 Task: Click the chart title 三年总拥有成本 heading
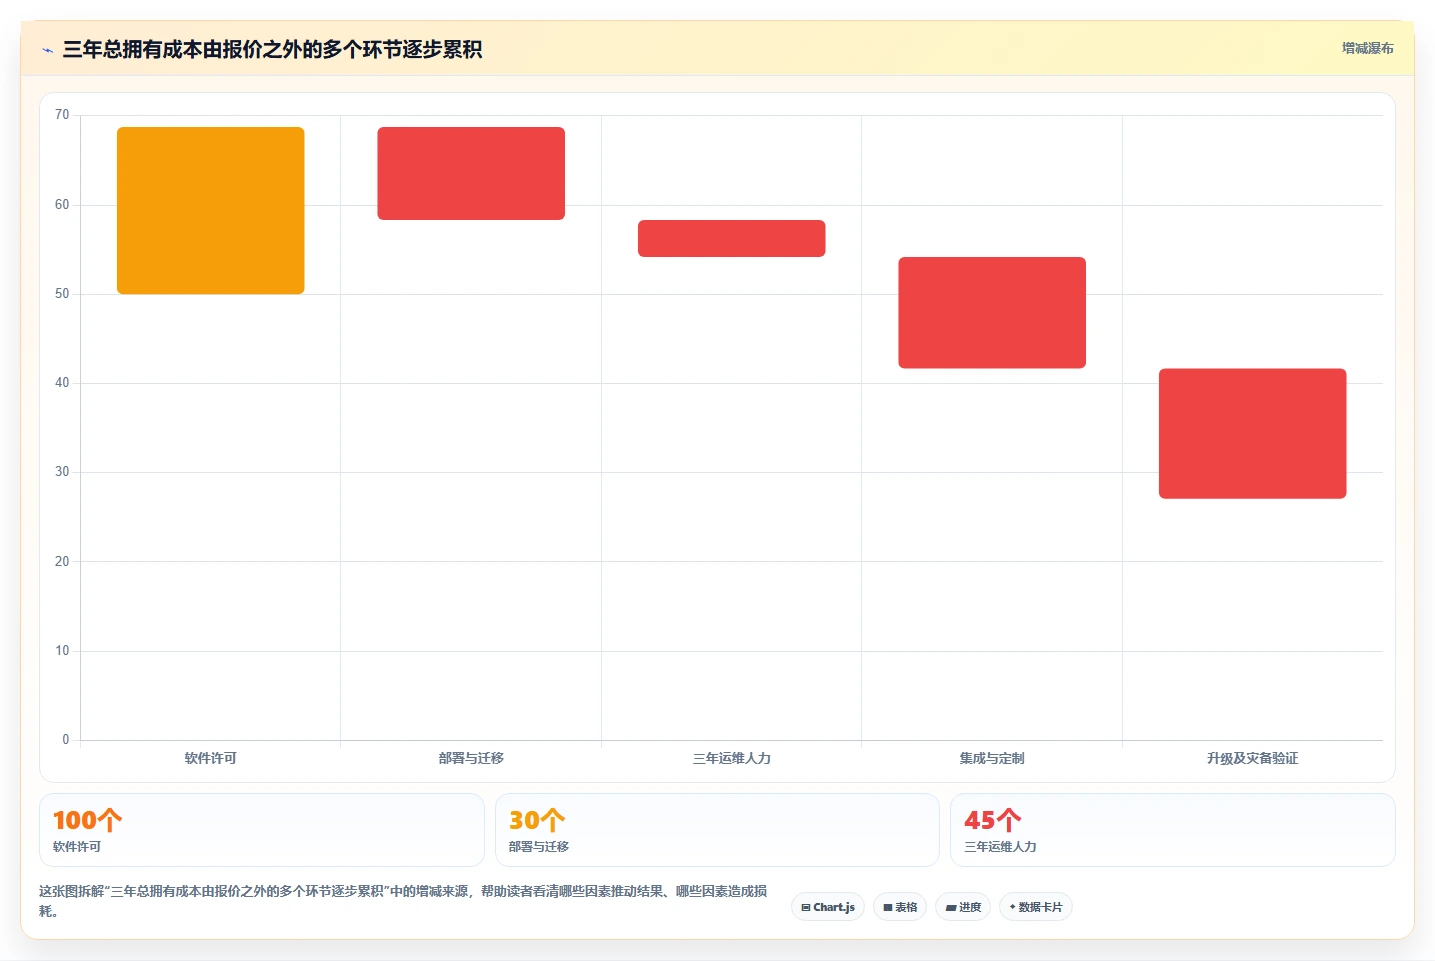(272, 49)
